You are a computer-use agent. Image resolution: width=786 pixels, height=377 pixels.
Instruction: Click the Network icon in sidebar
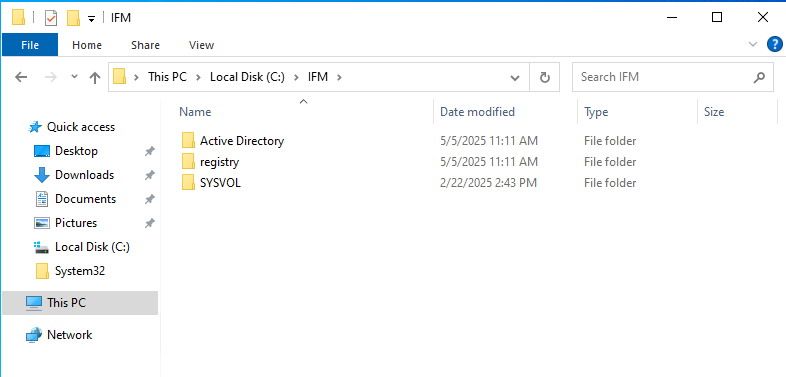click(34, 335)
